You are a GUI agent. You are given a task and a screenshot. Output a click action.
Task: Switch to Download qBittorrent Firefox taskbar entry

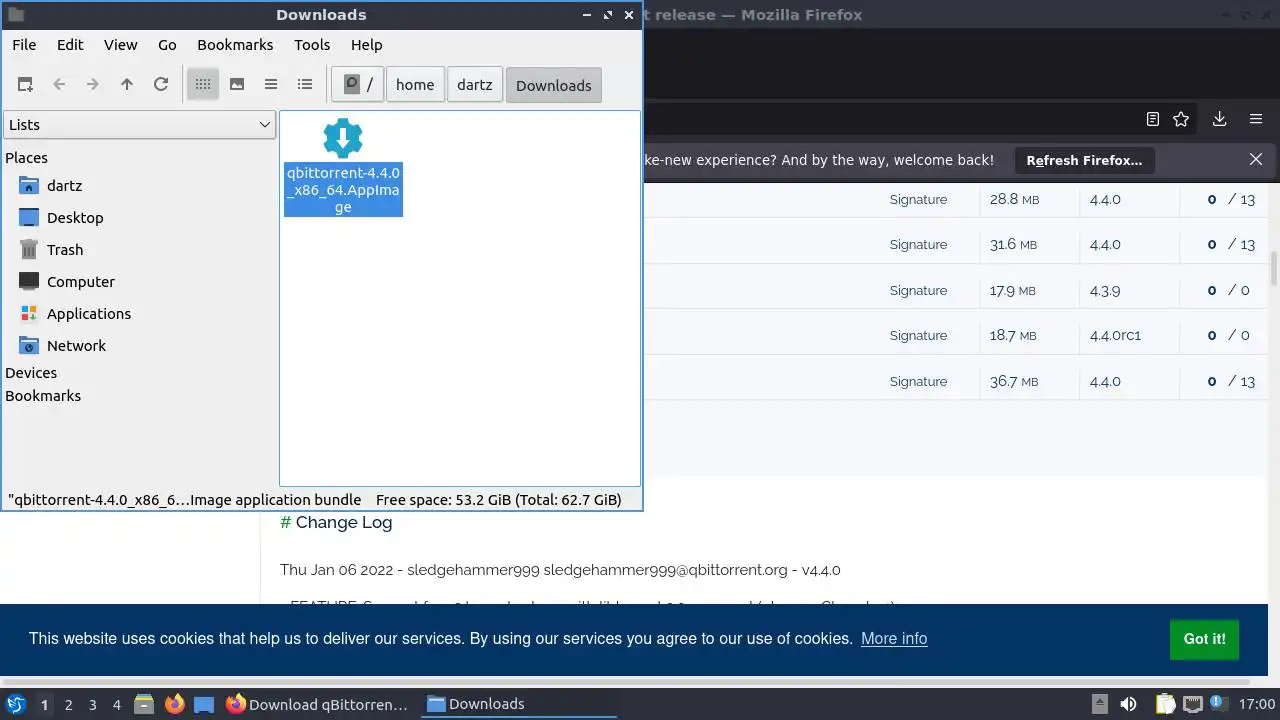pos(318,704)
